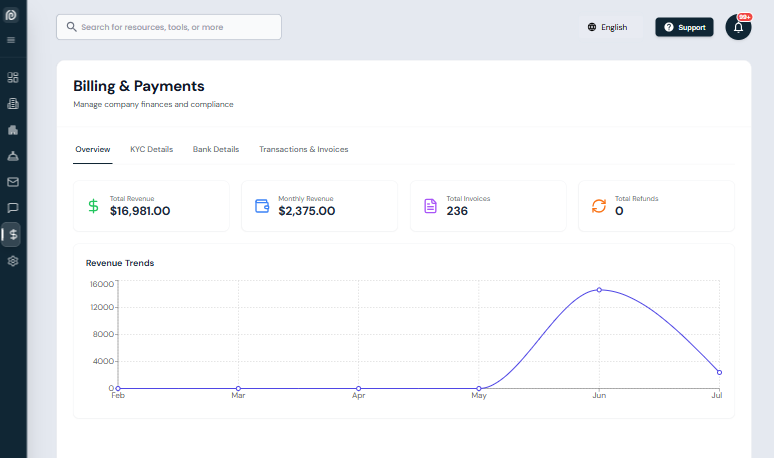Click the Total Invoices card

point(488,206)
